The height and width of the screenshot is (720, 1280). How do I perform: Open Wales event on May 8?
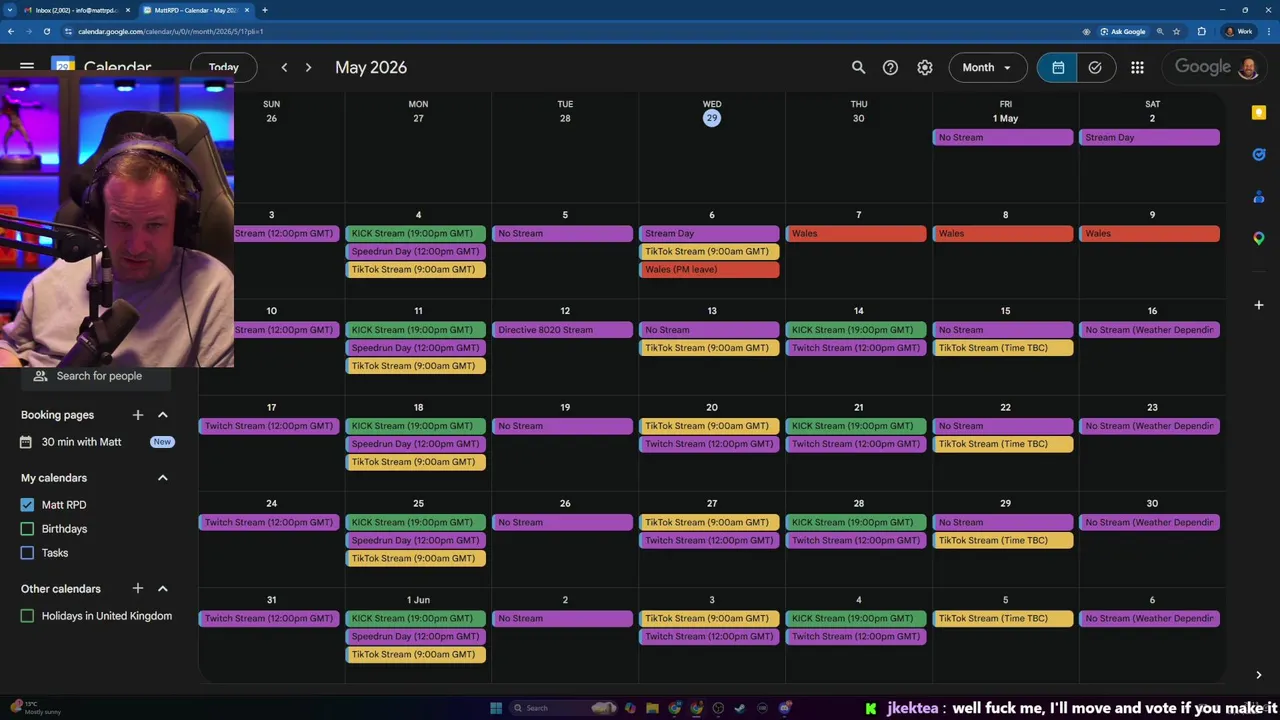point(1003,234)
